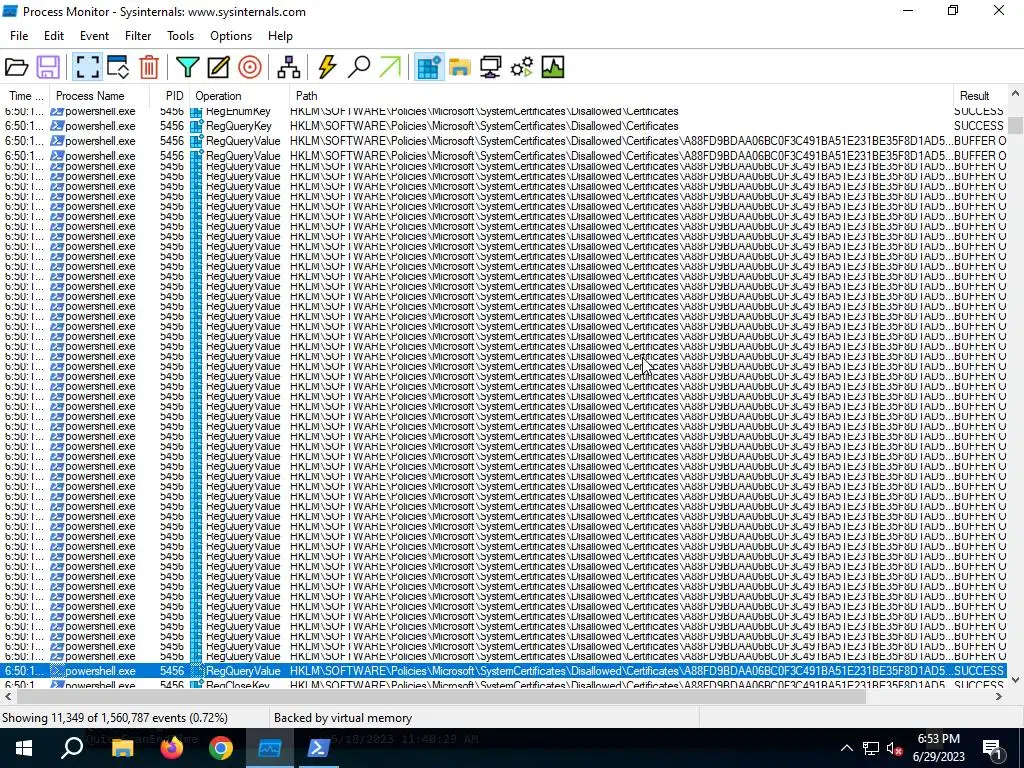Clear the display with the trash icon
This screenshot has width=1024, height=768.
coord(149,67)
